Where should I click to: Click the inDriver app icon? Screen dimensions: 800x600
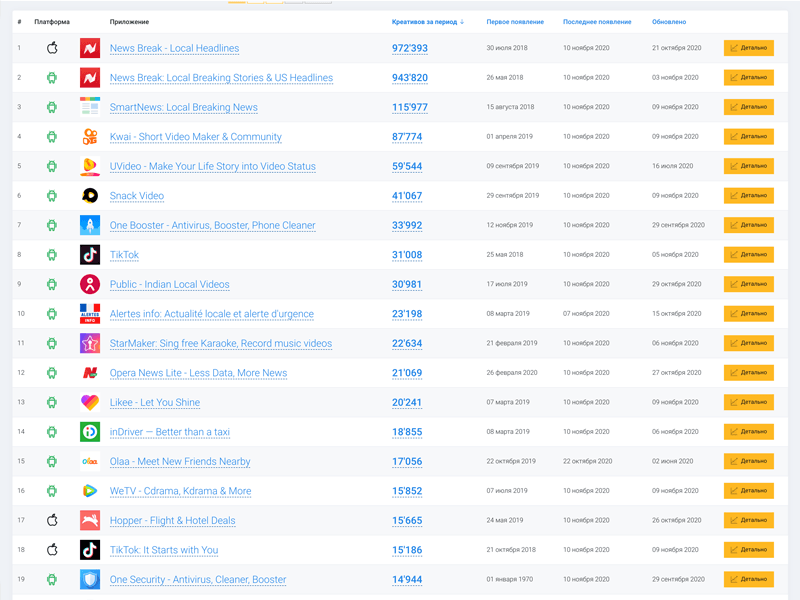[90, 432]
